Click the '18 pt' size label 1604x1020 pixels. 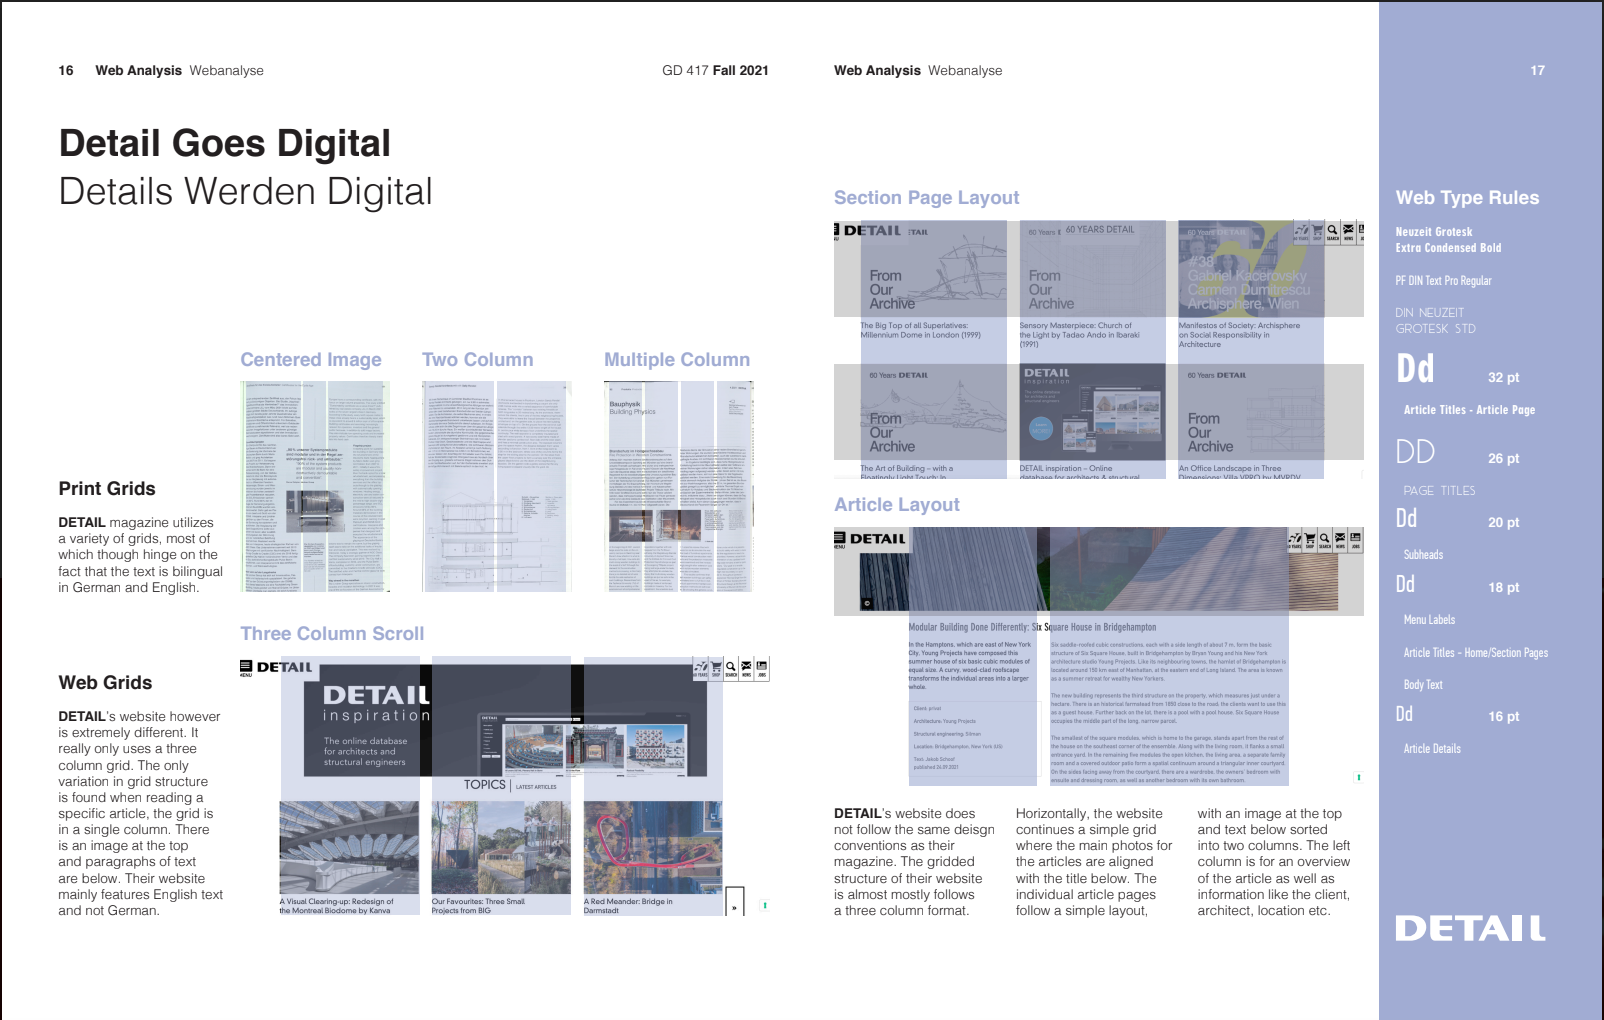(x=1503, y=588)
